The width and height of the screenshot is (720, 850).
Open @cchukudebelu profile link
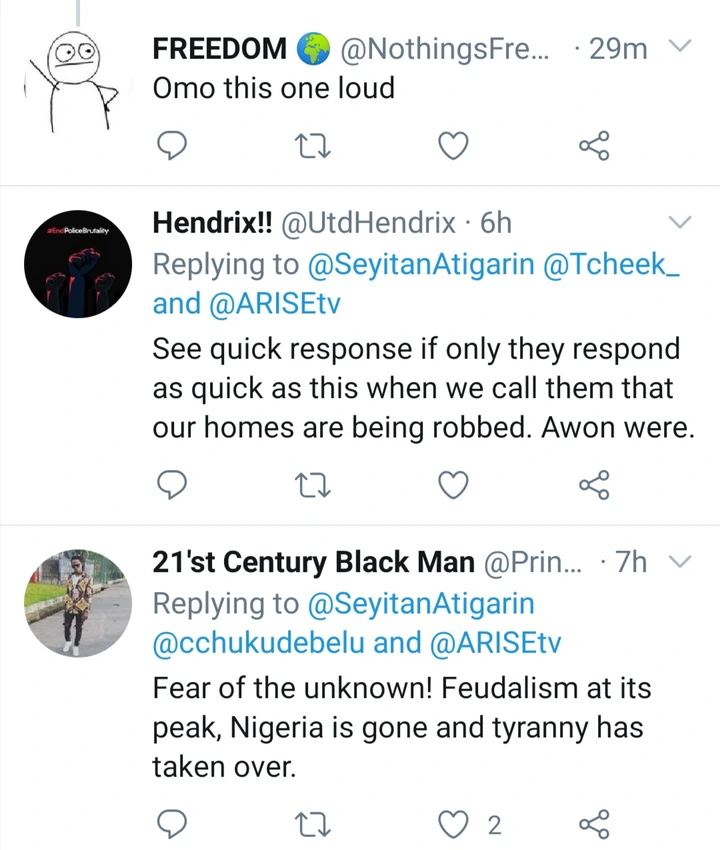[x=258, y=643]
